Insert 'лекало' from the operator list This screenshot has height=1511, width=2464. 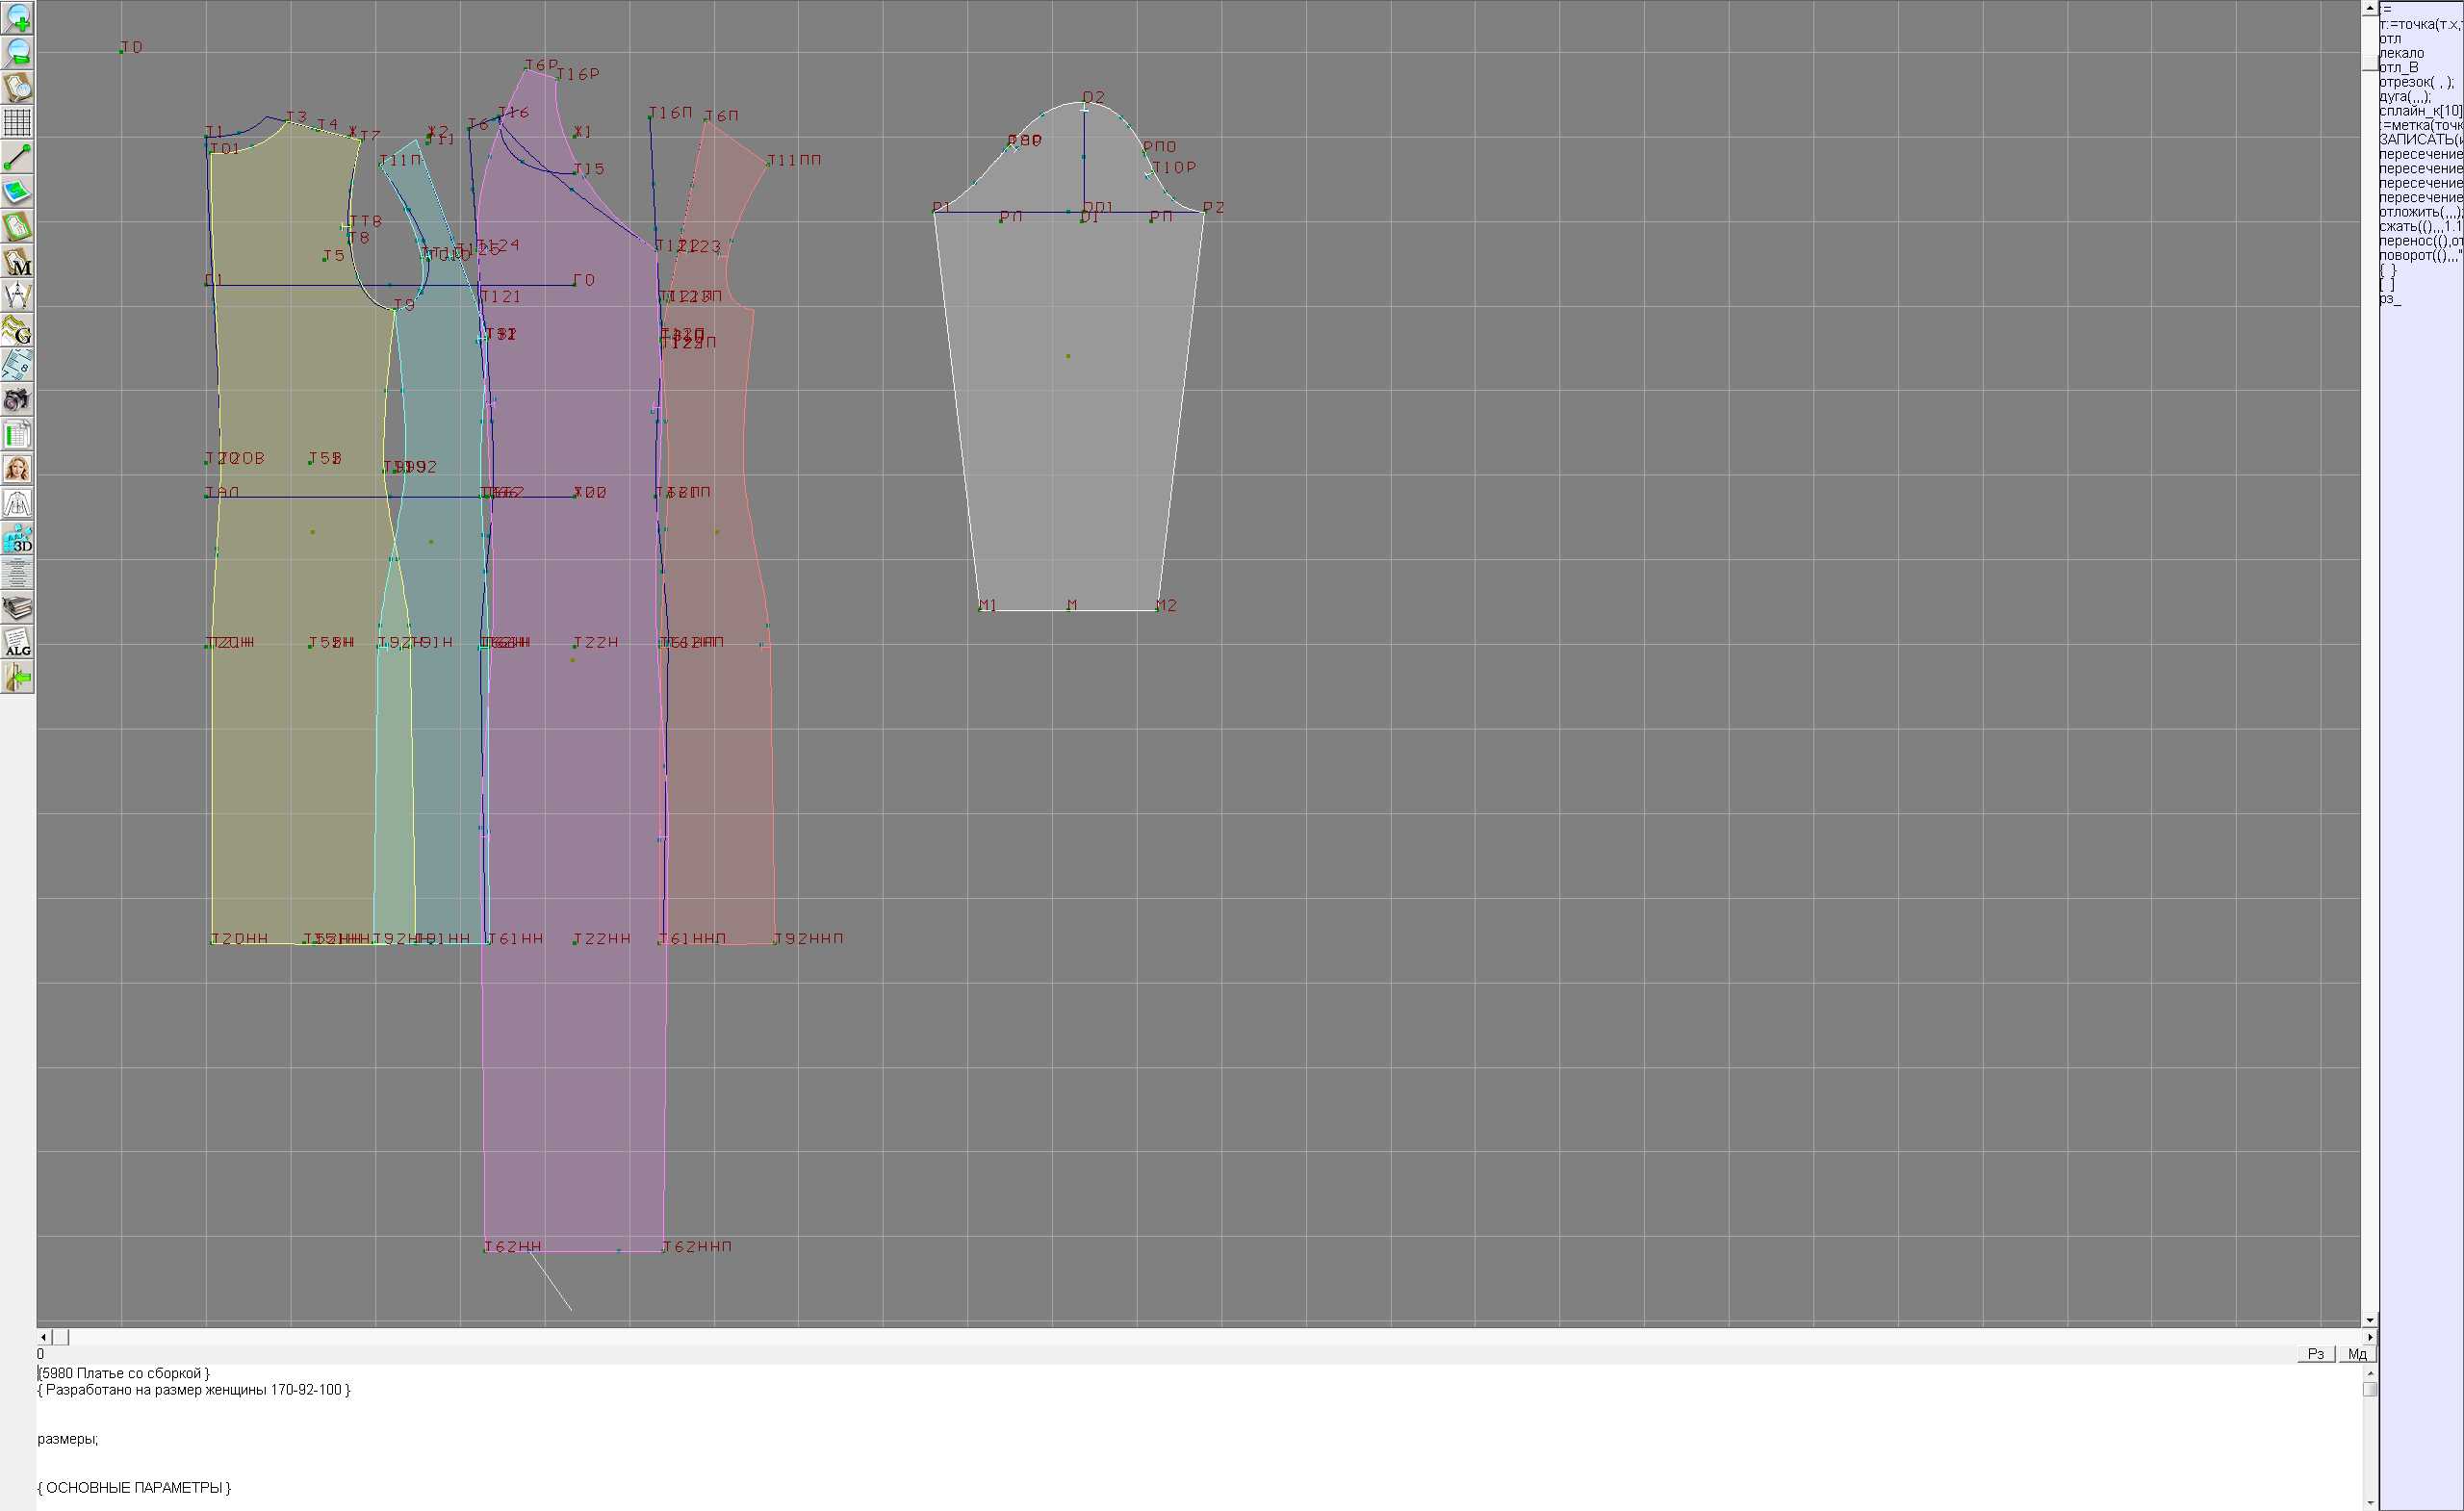coord(2401,53)
